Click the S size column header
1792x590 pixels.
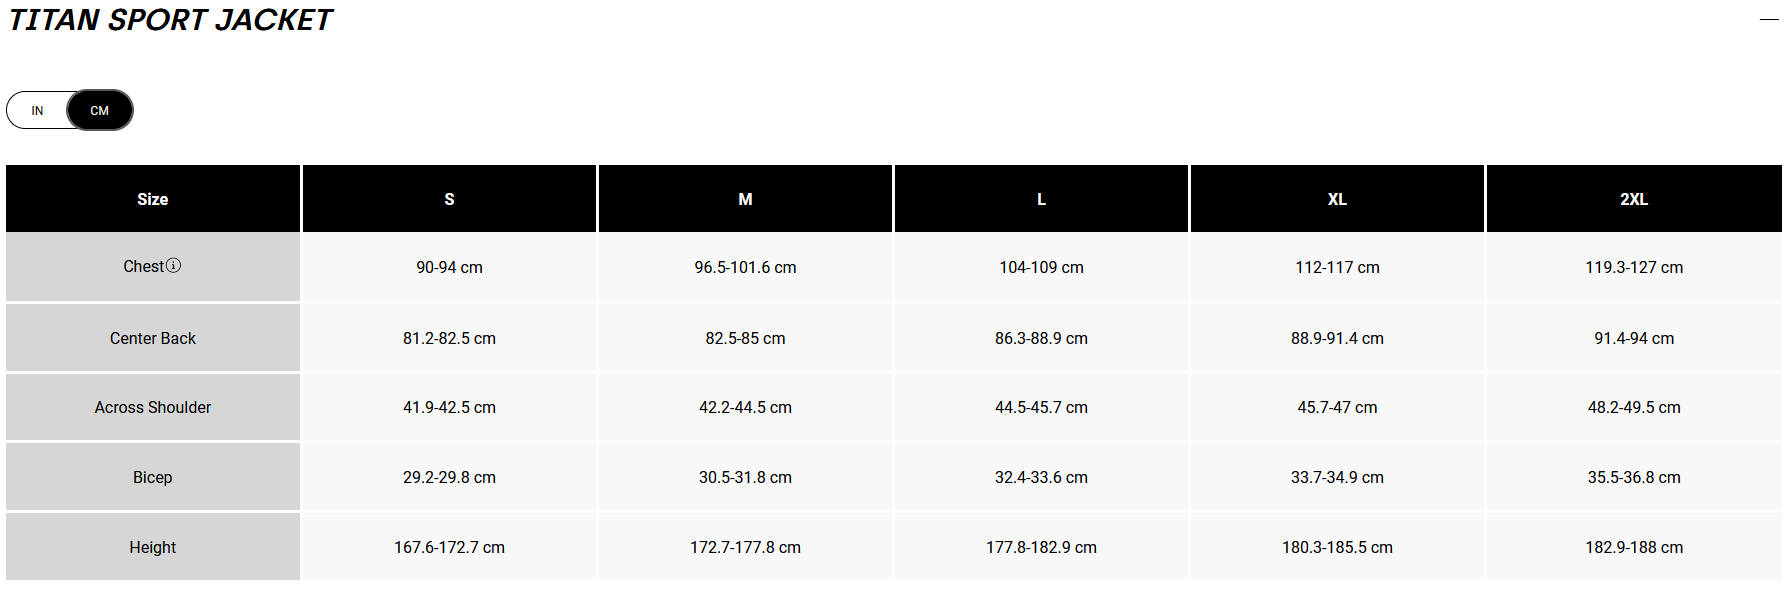tap(449, 199)
